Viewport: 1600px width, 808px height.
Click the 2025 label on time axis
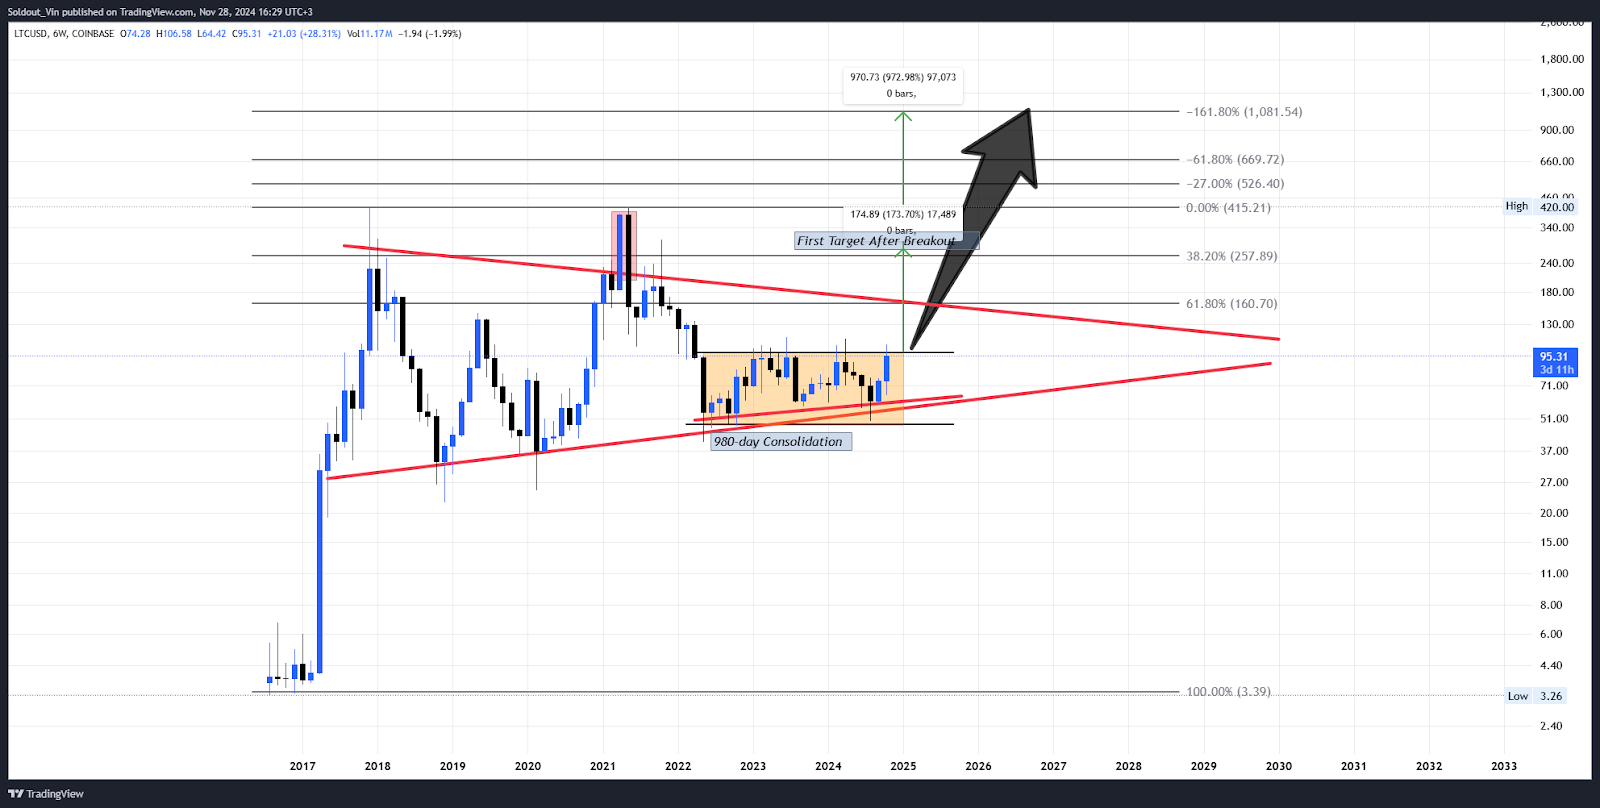[903, 766]
